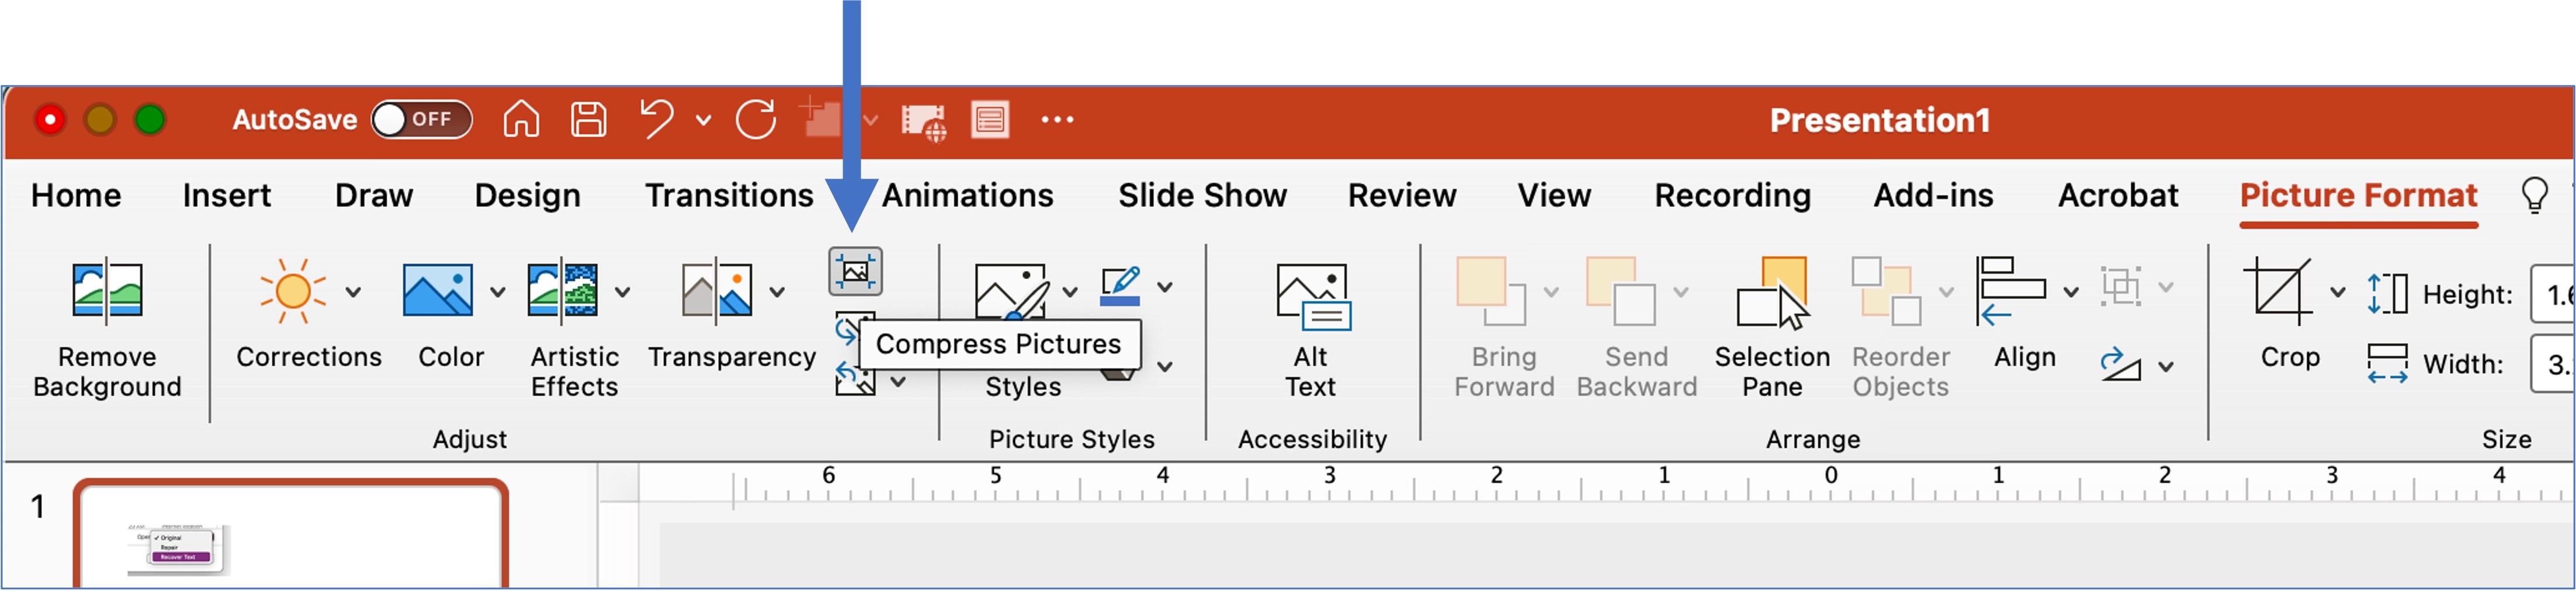Click the Rotate objects icon
Screen dimensions: 2576x591
[2120, 365]
